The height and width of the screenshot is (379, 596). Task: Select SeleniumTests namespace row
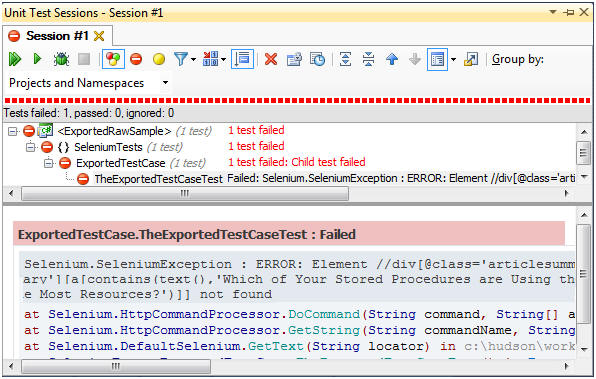coord(108,147)
